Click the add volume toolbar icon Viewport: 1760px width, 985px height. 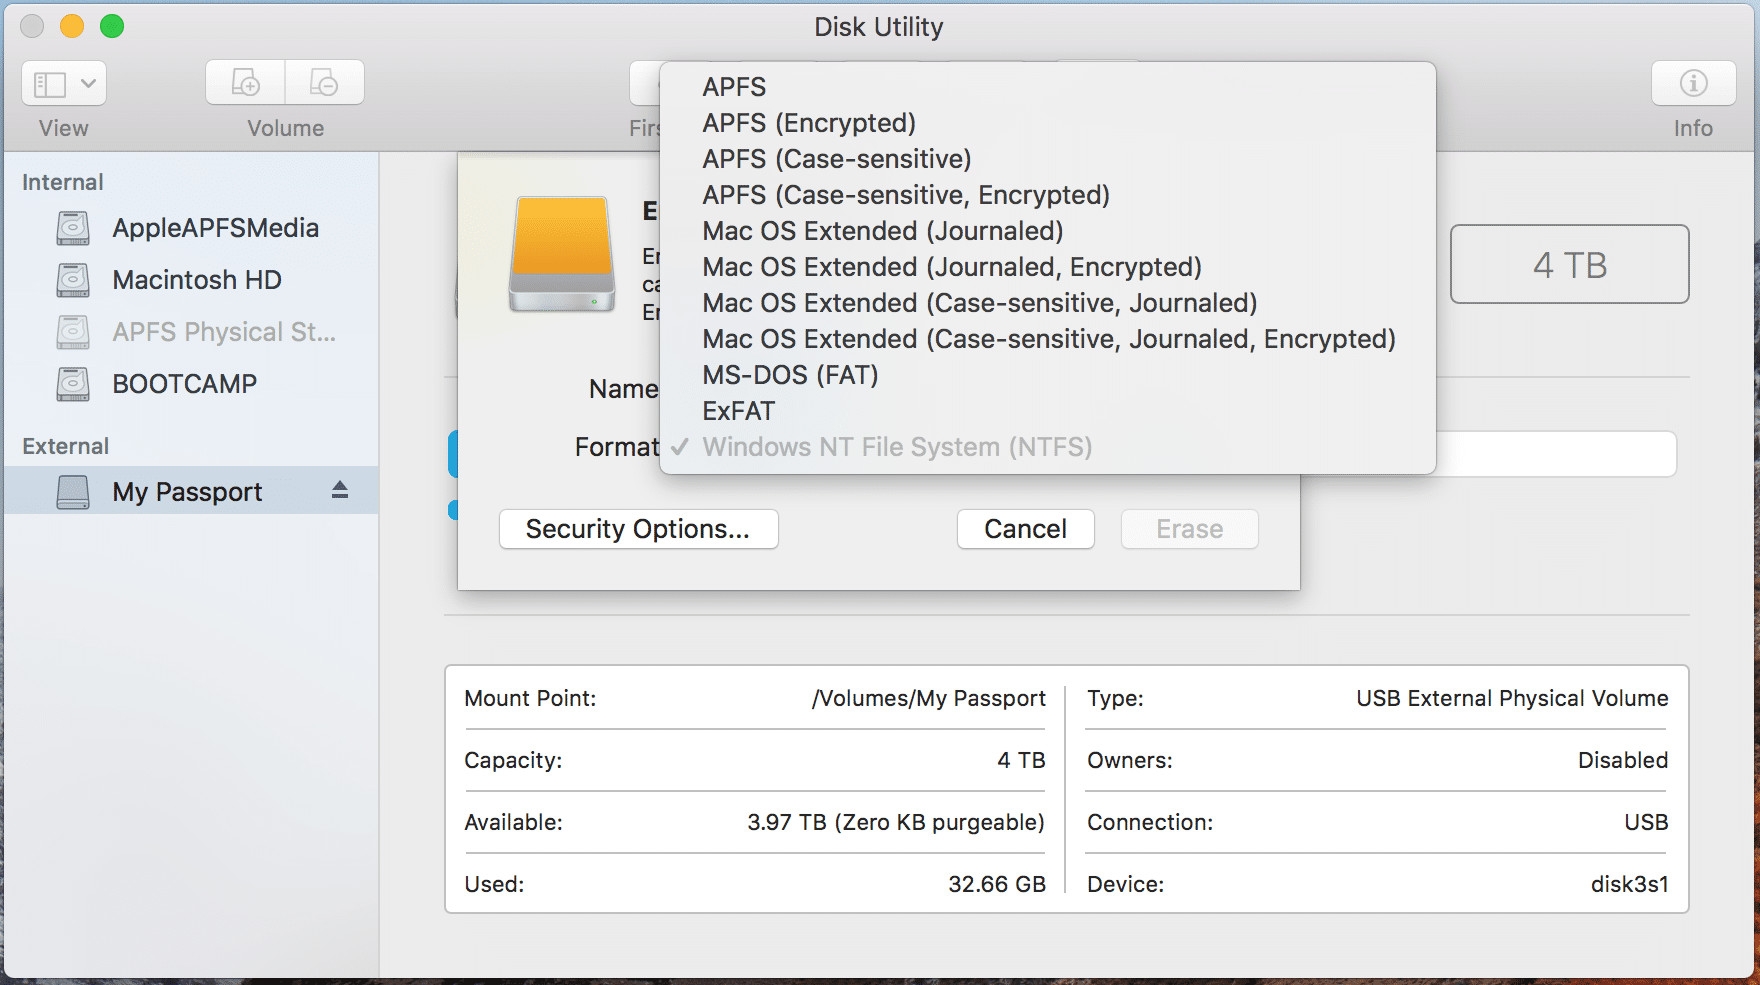tap(245, 83)
